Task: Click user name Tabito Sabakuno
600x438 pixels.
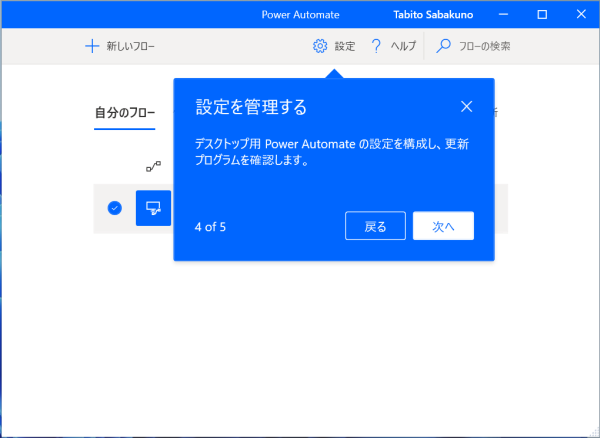Action: [433, 15]
